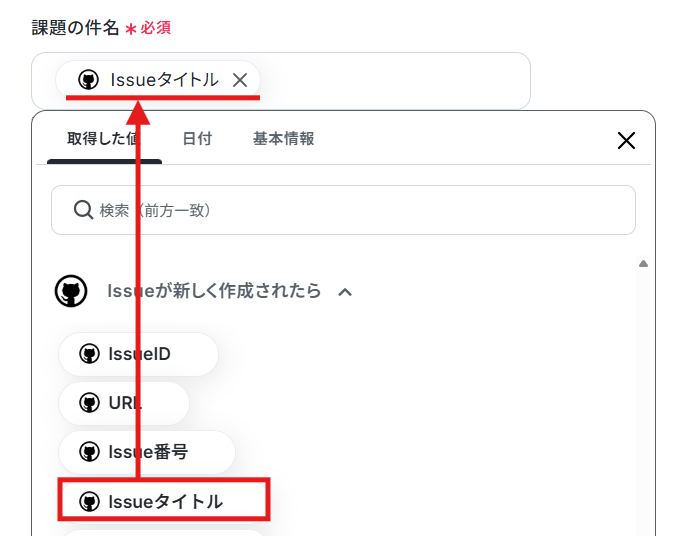Click the GitHub icon on IssueID
Viewport: 689px width, 536px height.
(x=90, y=354)
